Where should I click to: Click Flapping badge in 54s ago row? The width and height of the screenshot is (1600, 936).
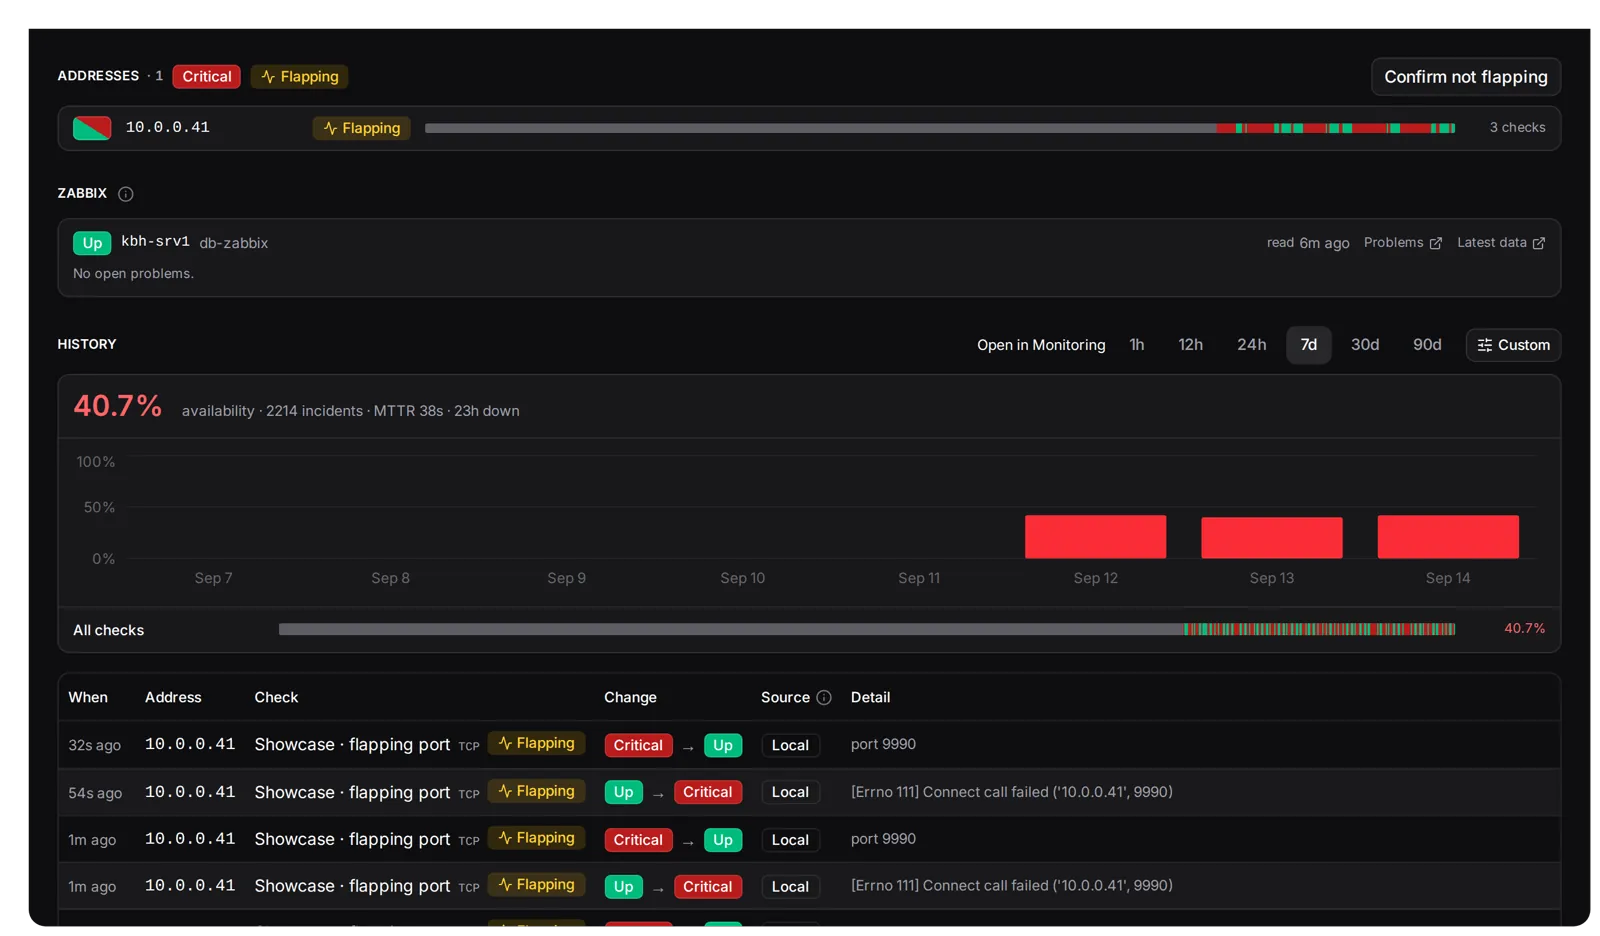536,791
